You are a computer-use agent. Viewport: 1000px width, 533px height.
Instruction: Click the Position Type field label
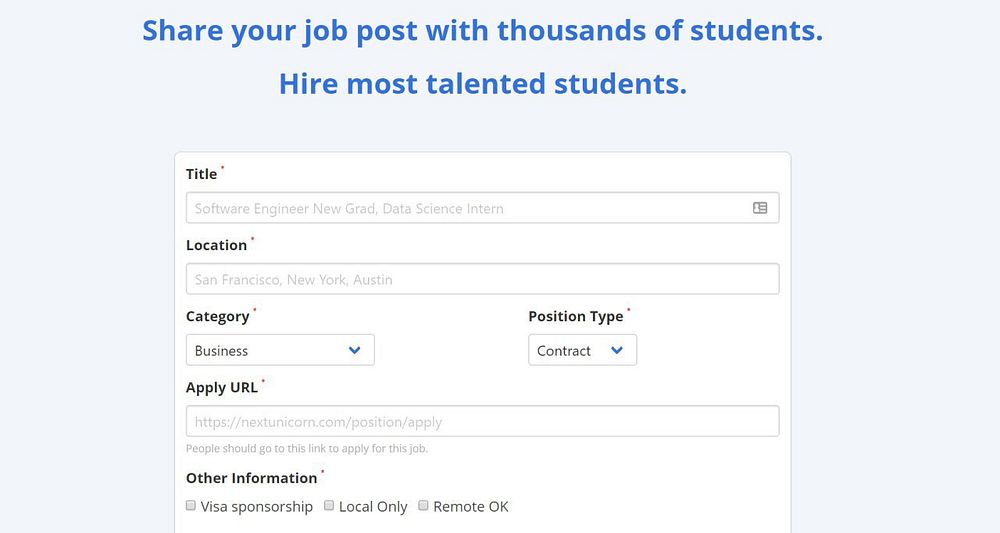click(x=575, y=316)
